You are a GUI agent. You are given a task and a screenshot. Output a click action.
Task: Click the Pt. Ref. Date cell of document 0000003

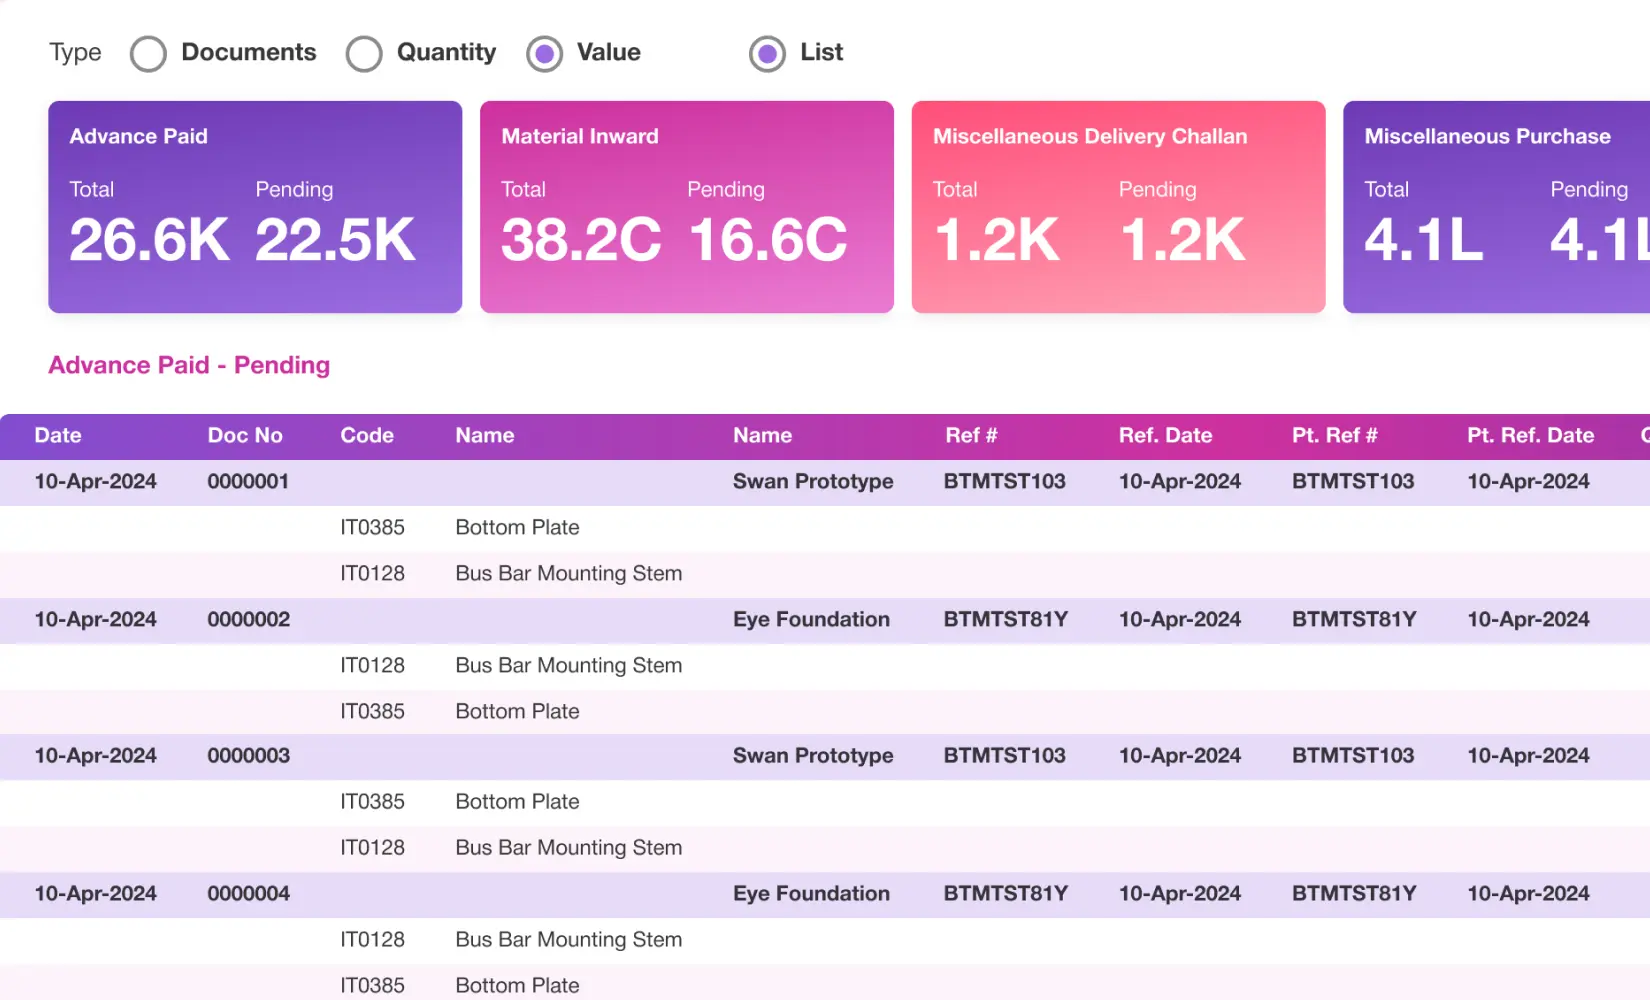1528,756
